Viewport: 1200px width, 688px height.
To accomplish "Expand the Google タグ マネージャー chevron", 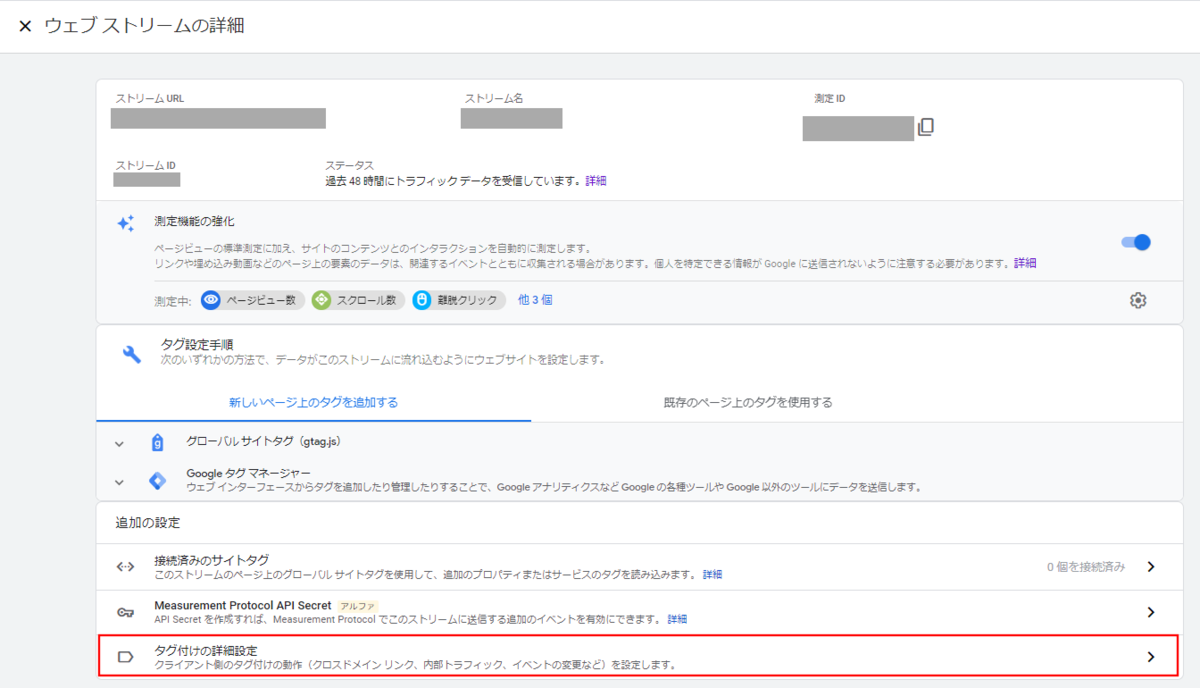I will point(119,481).
